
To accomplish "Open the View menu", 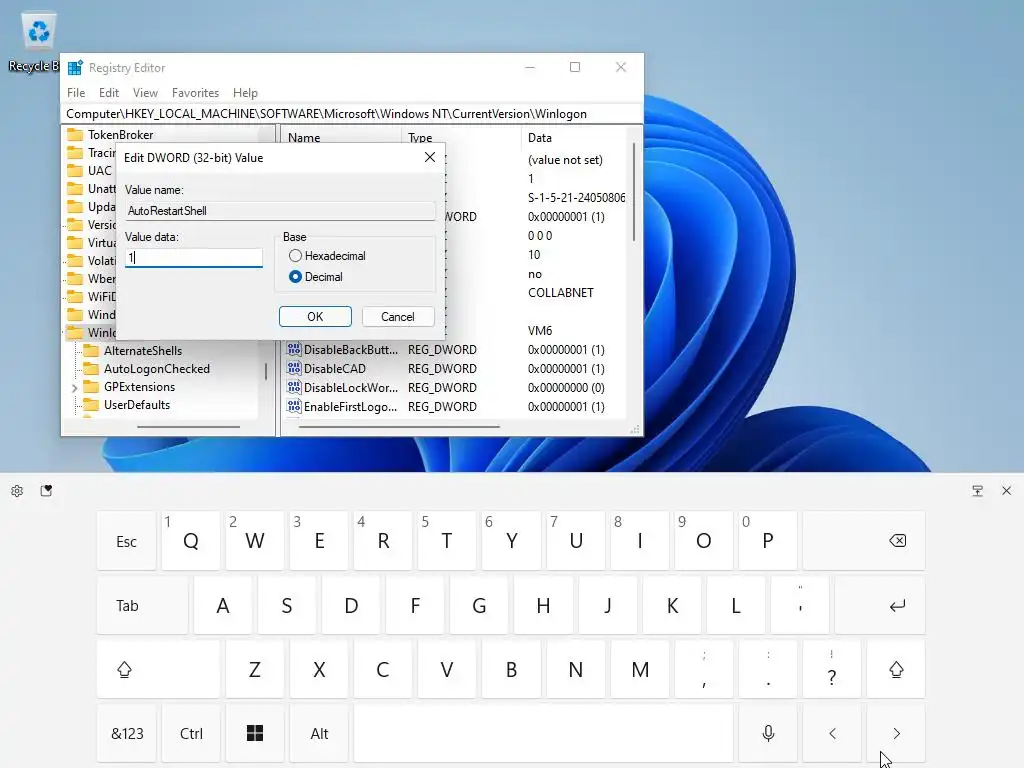I will [x=145, y=93].
